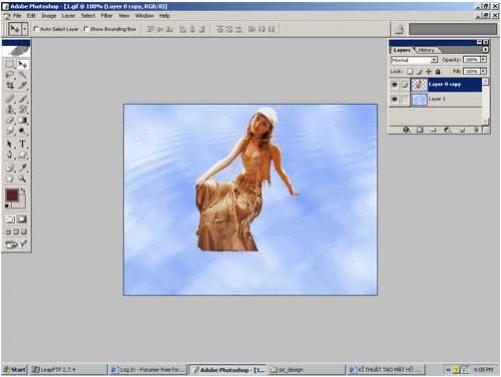This screenshot has width=501, height=377.
Task: Open the Edit menu
Action: [x=31, y=16]
